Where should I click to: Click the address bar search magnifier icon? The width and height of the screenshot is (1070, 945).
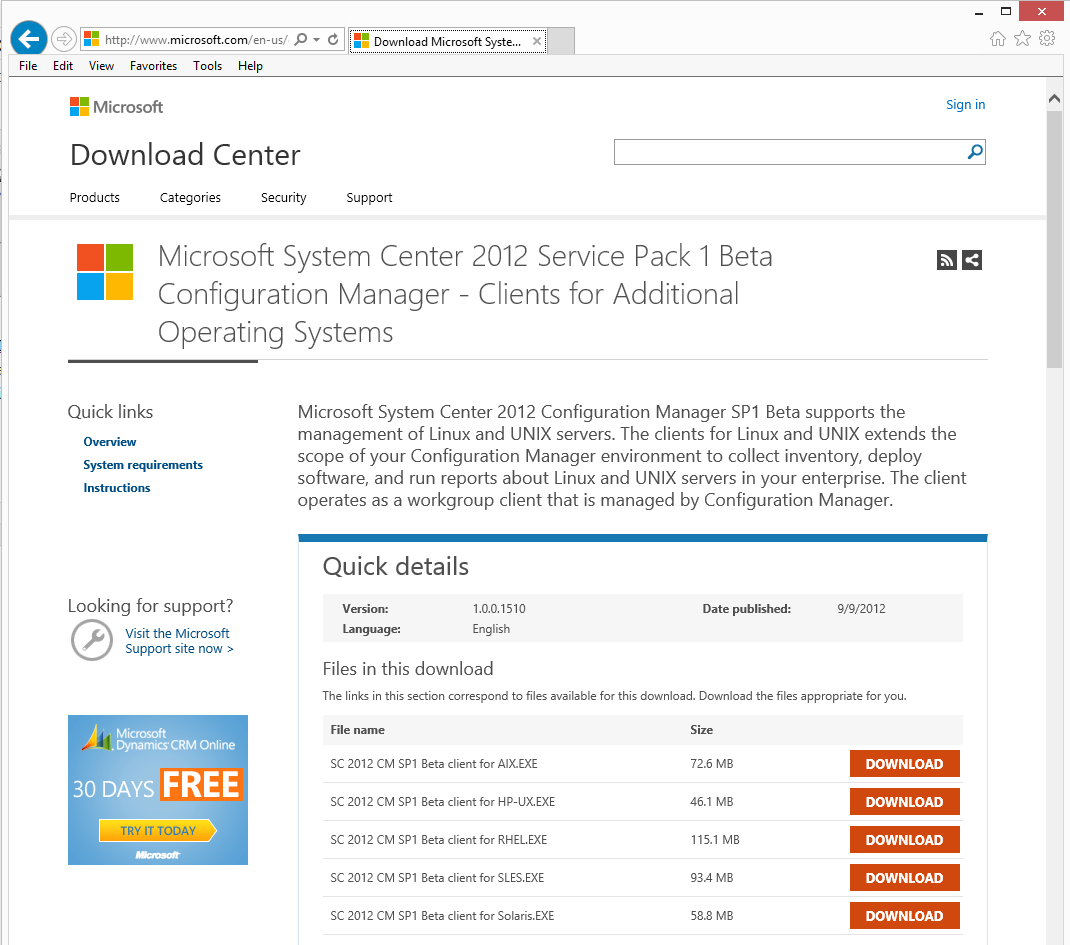tap(300, 40)
